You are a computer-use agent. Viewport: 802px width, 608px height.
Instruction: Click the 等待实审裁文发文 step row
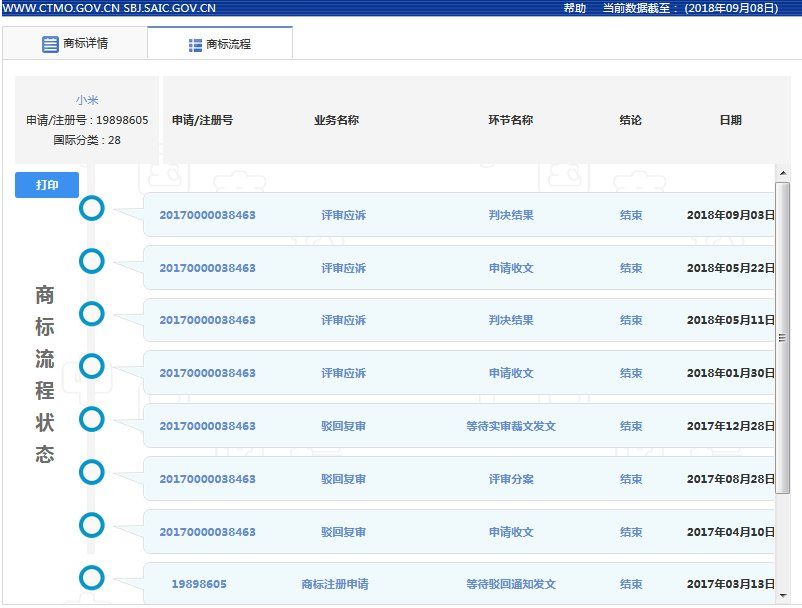click(511, 426)
